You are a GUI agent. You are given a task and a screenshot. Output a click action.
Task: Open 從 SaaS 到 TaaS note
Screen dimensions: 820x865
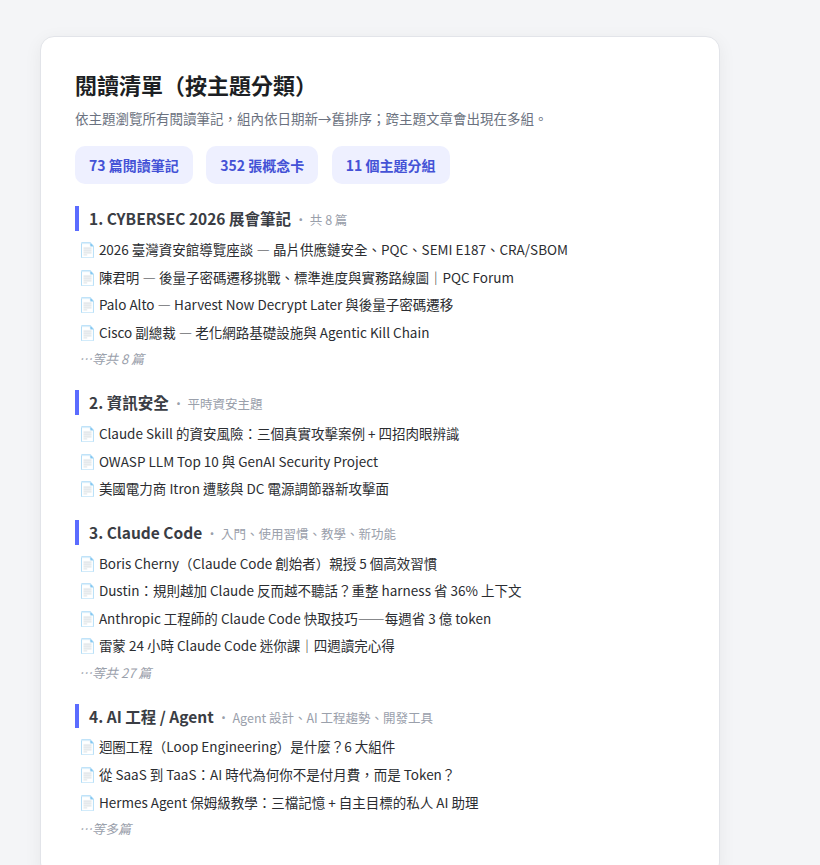276,775
